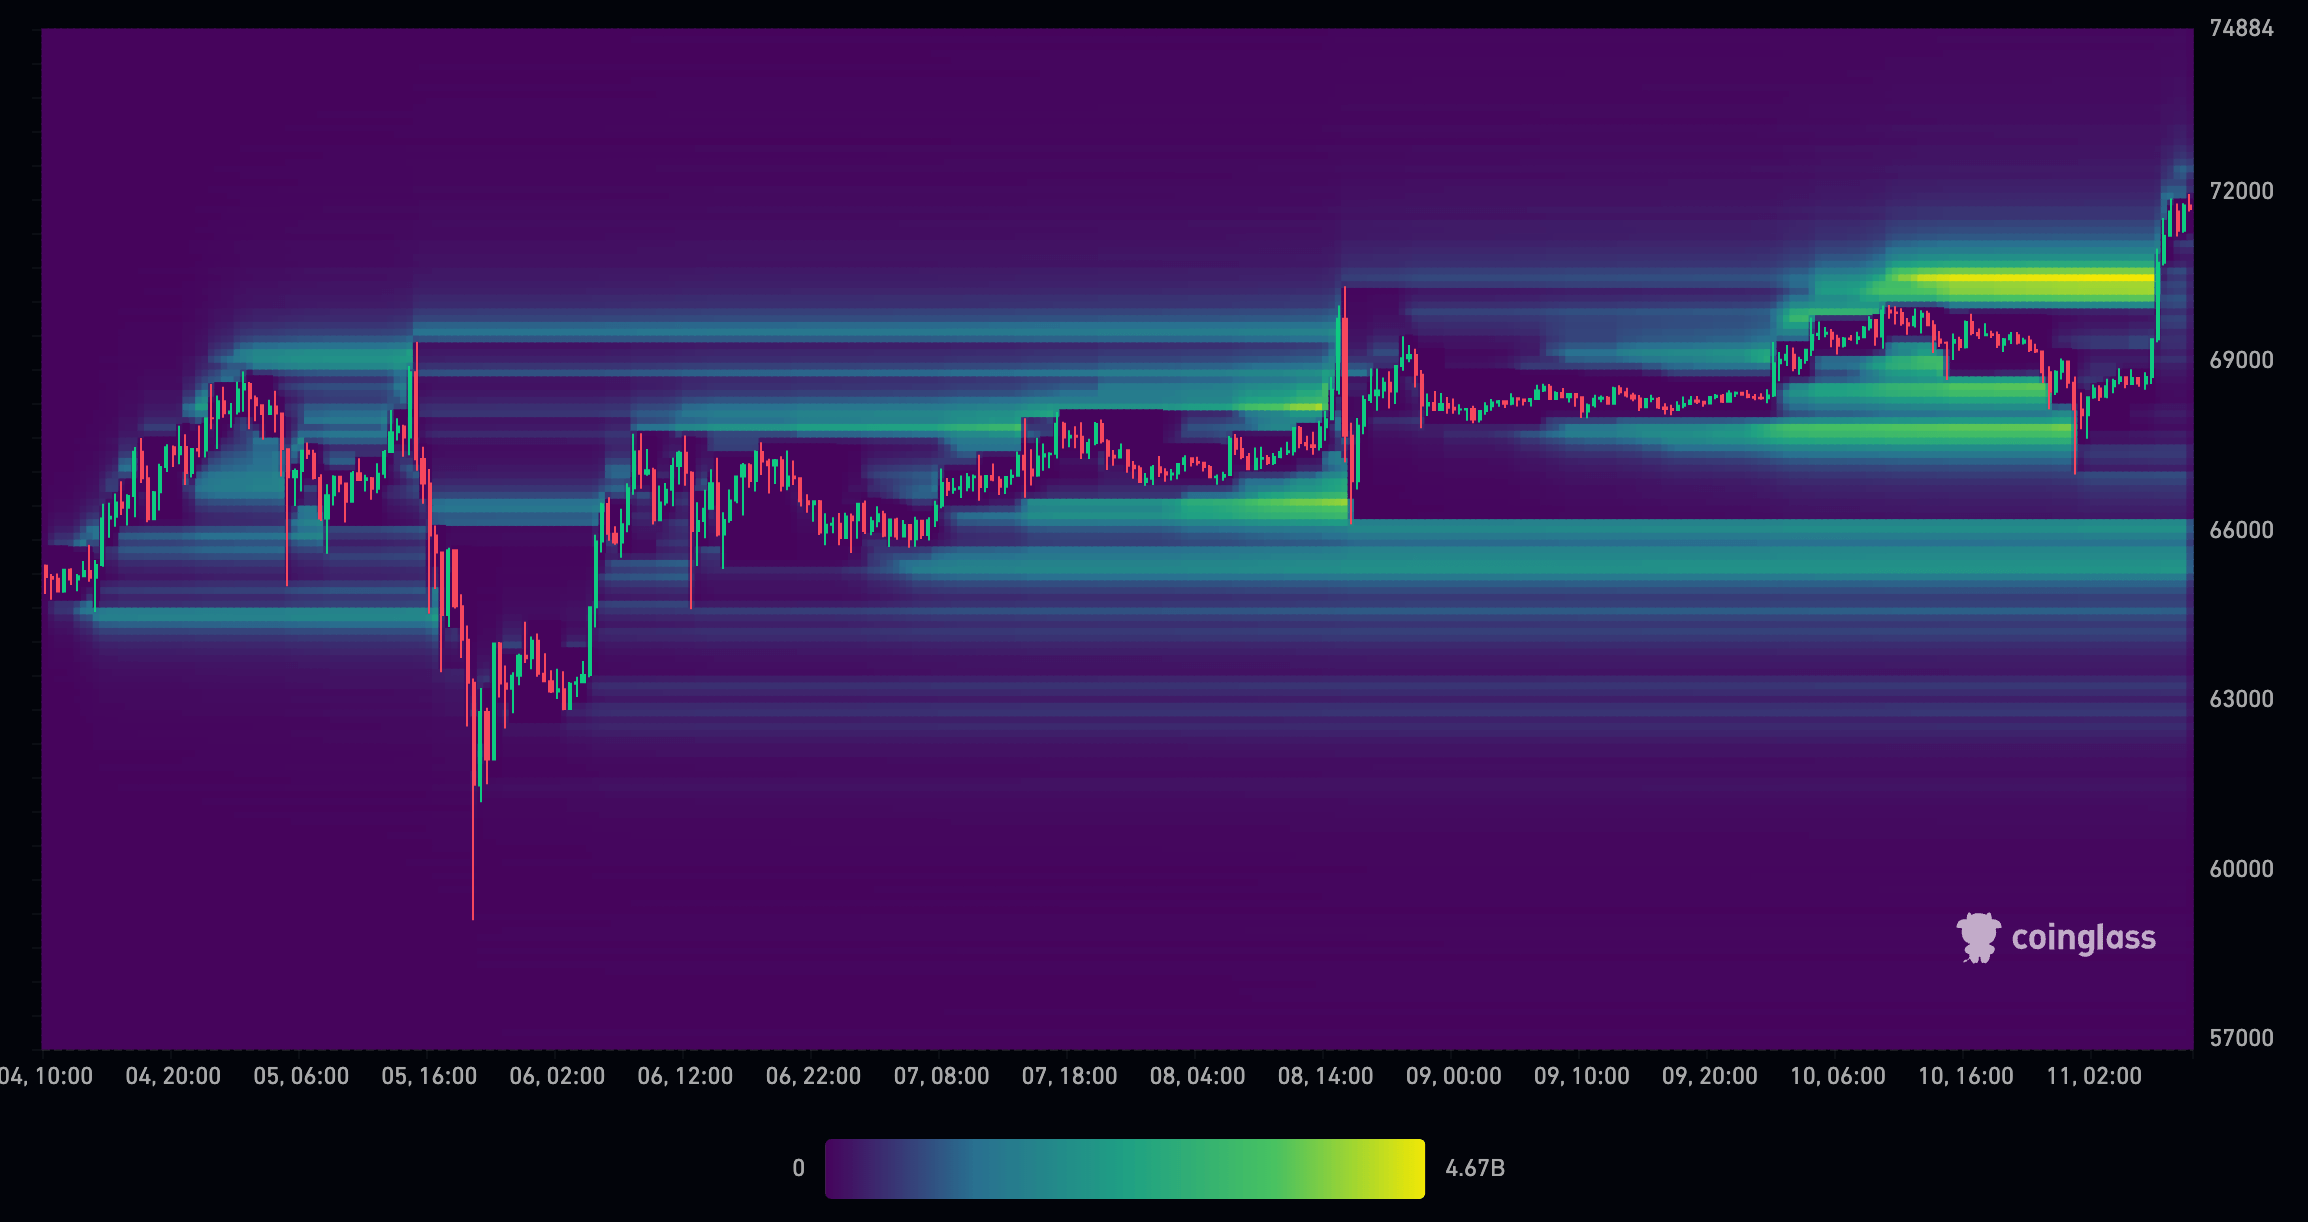Click the 04, 20:00 time axis label
This screenshot has height=1222, width=2308.
click(173, 1076)
